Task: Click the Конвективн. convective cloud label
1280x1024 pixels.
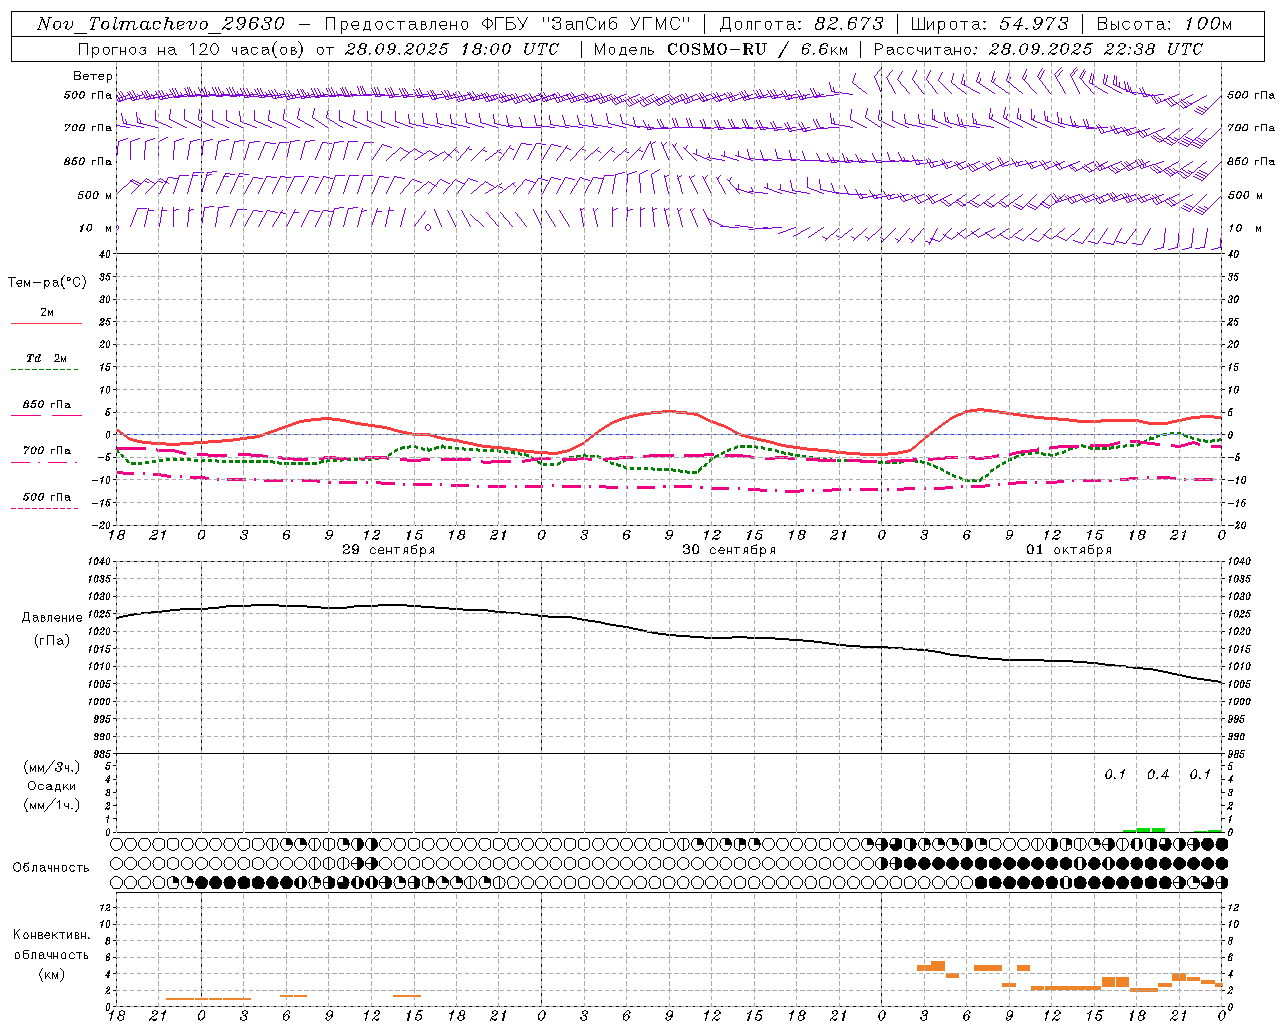Action: click(52, 935)
